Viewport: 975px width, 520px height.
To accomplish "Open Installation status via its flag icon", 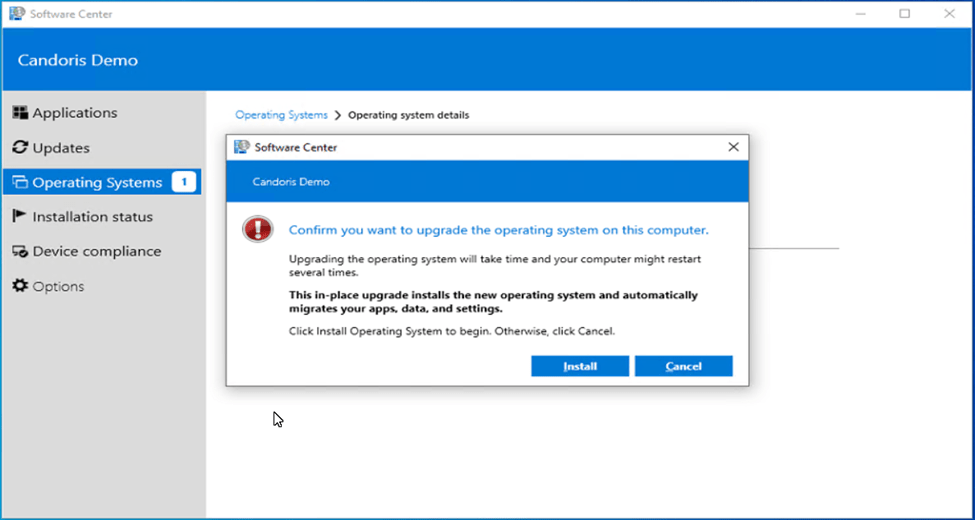I will pyautogui.click(x=20, y=217).
